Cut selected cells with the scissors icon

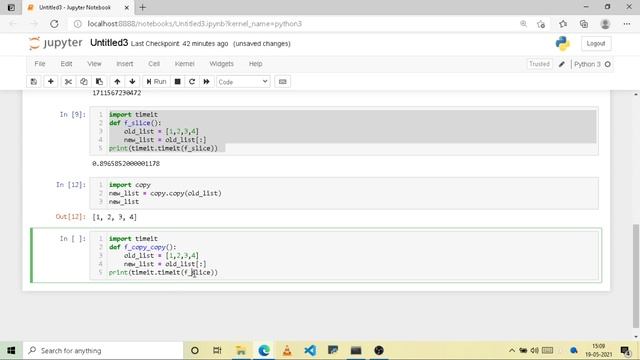pos(68,82)
